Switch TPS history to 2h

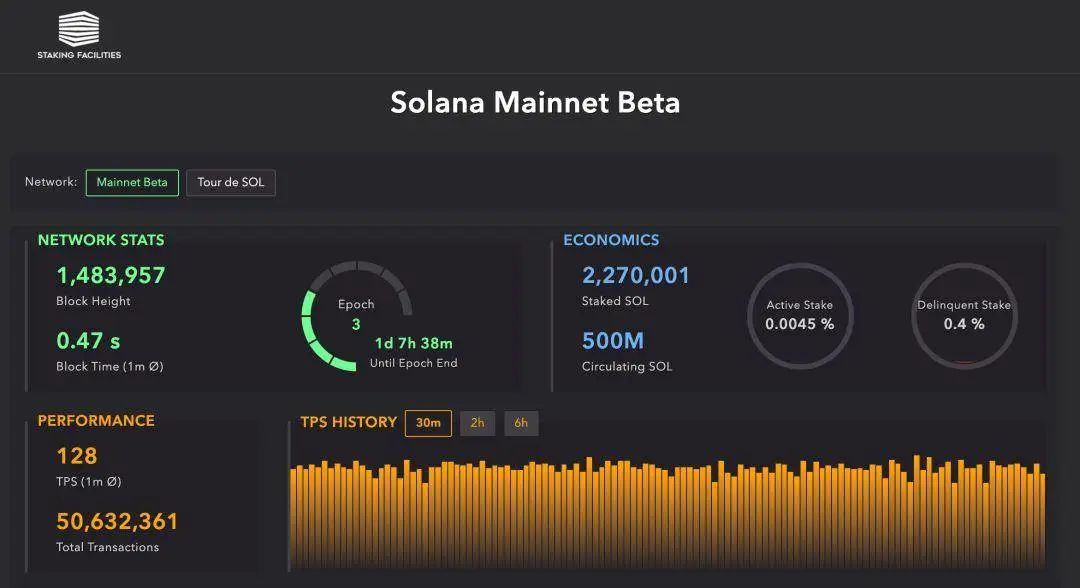(477, 423)
